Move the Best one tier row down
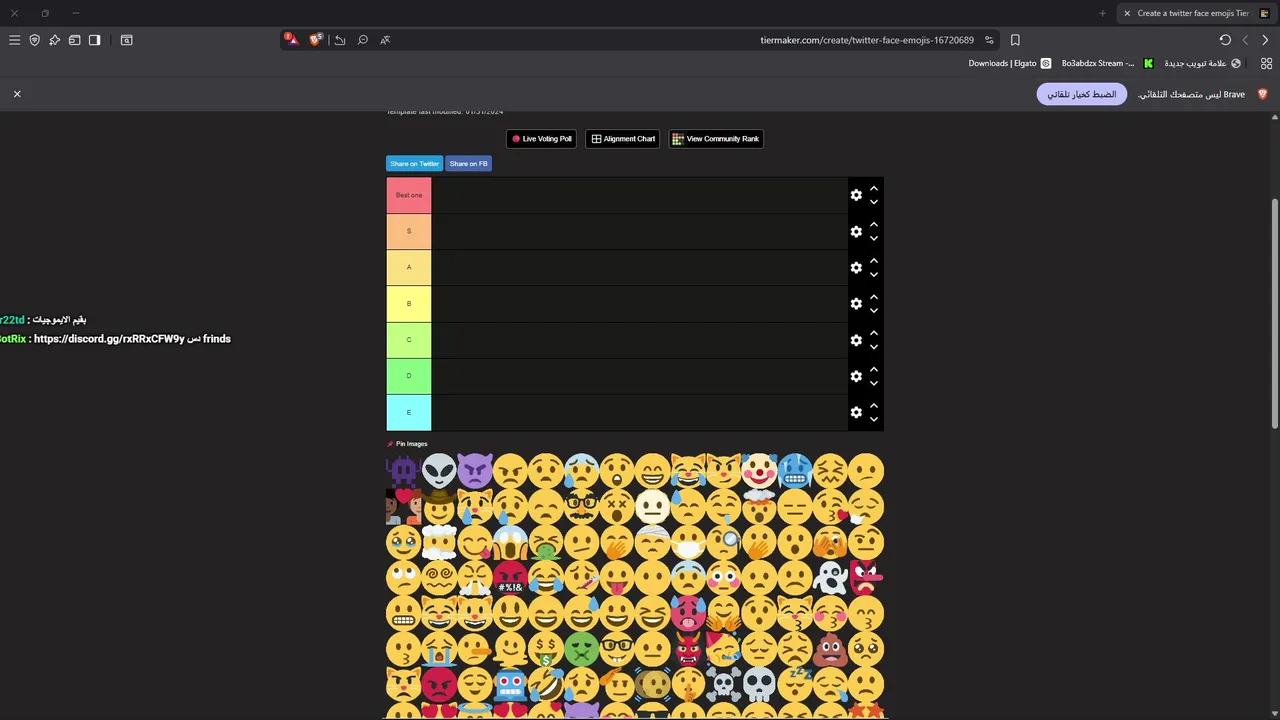Image resolution: width=1280 pixels, height=720 pixels. 873,202
